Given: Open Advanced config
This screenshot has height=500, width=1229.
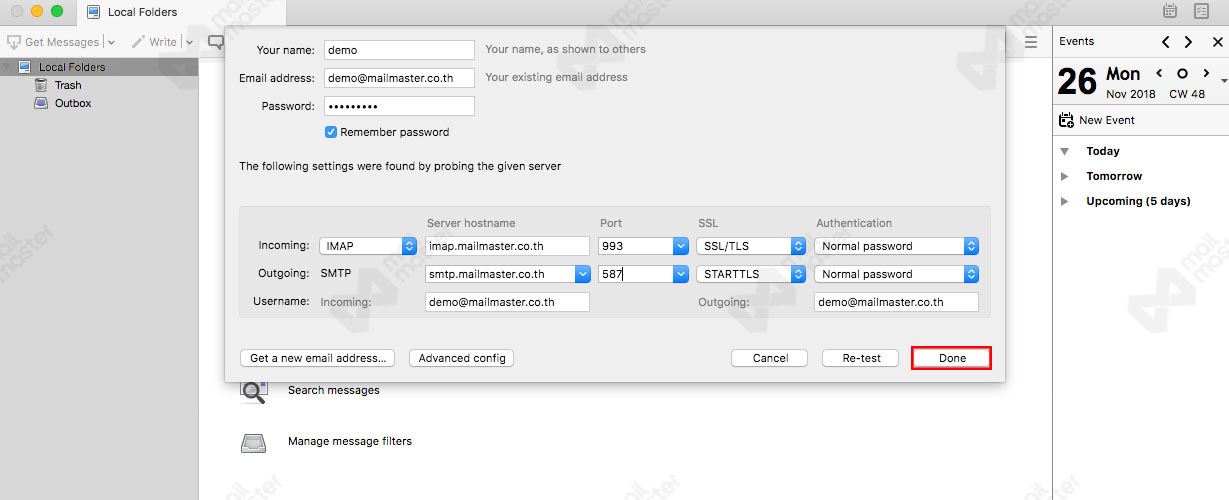Looking at the screenshot, I should (461, 358).
